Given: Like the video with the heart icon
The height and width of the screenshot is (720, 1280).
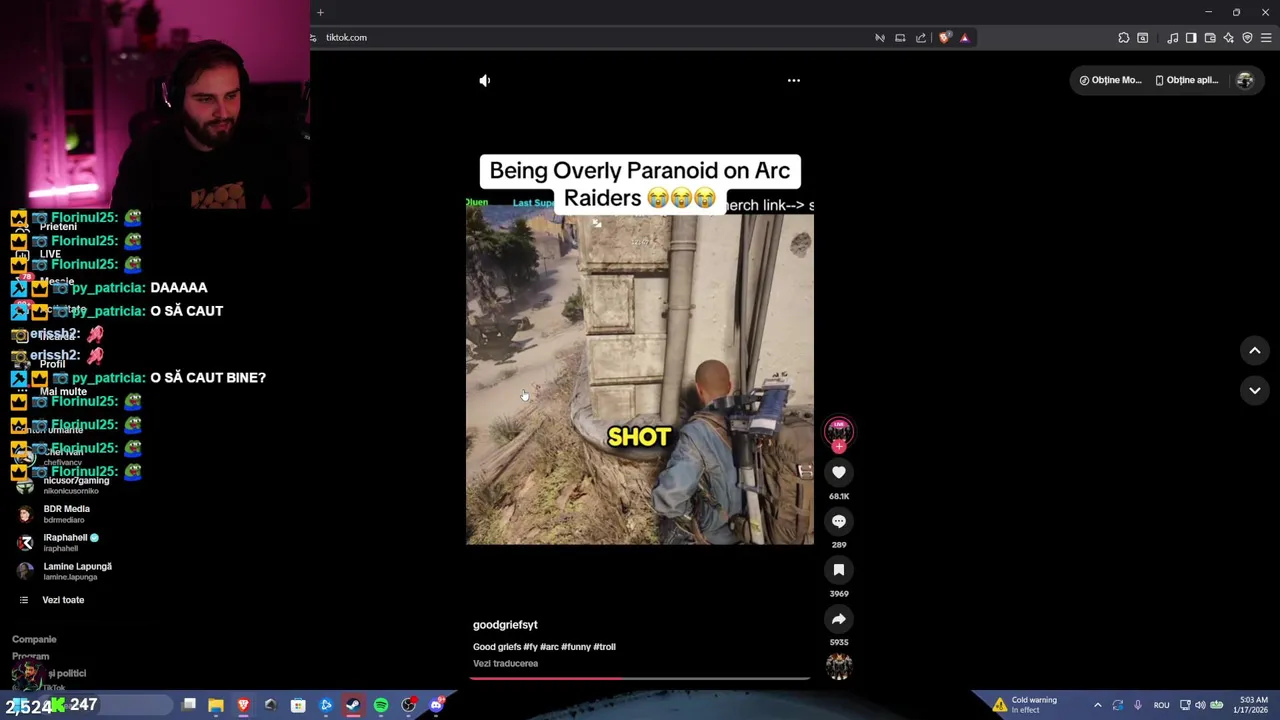Looking at the screenshot, I should click(839, 472).
